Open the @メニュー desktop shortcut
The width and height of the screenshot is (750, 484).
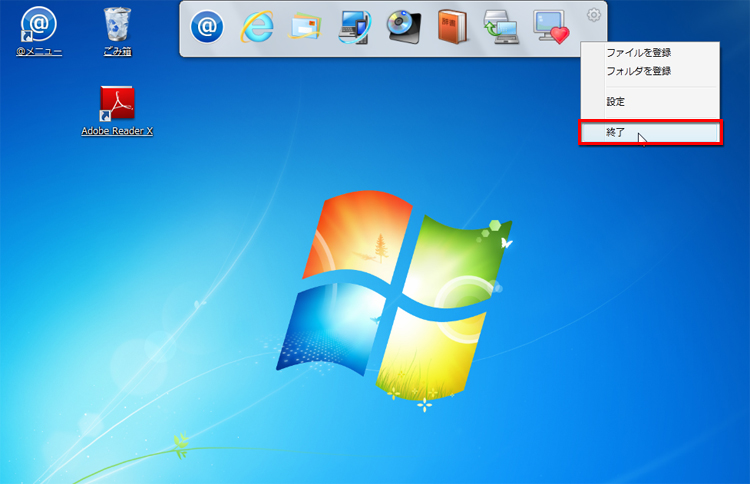coord(39,31)
